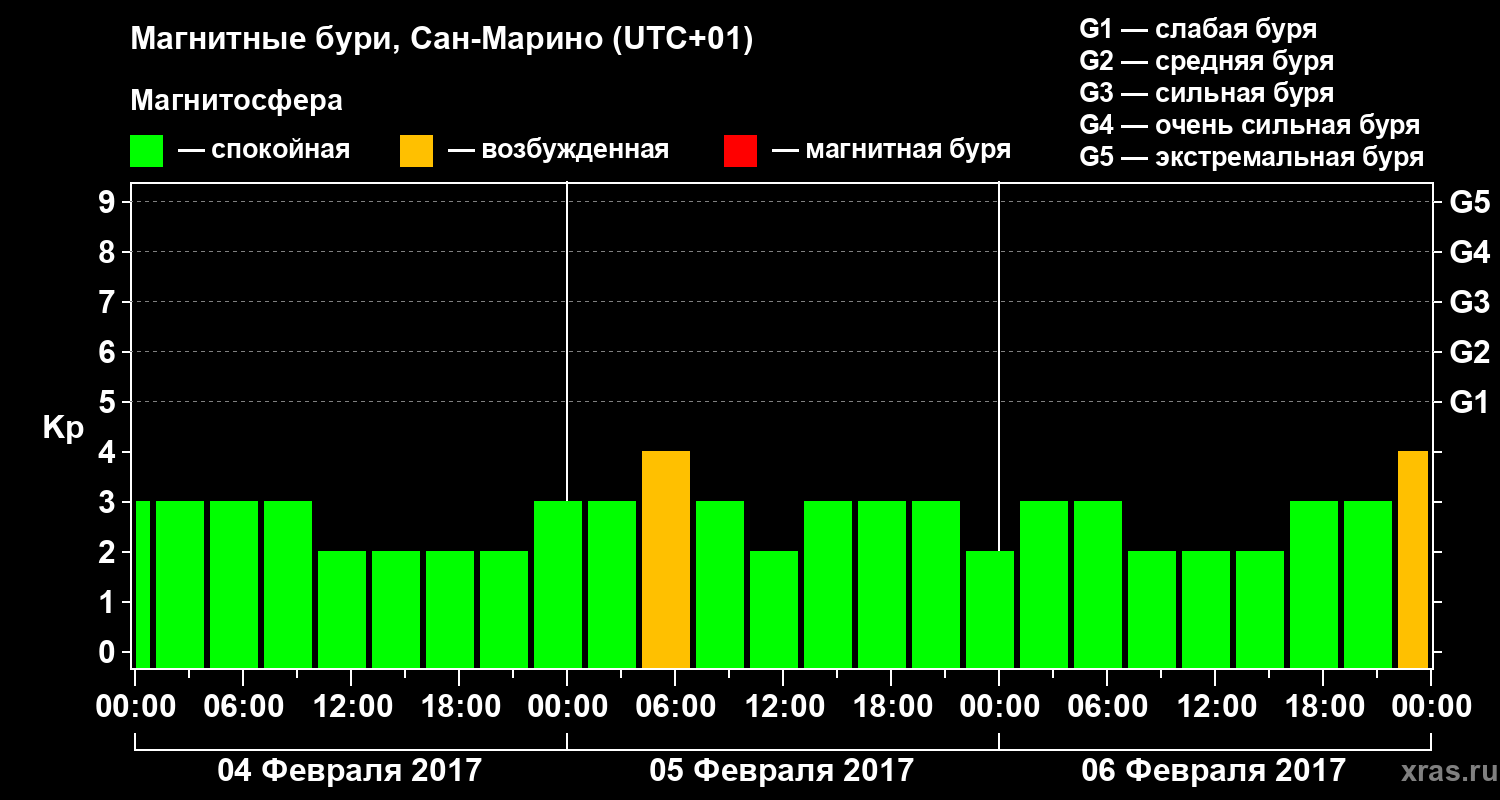This screenshot has height=800, width=1500.
Task: Click the date label '05 Февраля 2017'
Action: click(782, 771)
